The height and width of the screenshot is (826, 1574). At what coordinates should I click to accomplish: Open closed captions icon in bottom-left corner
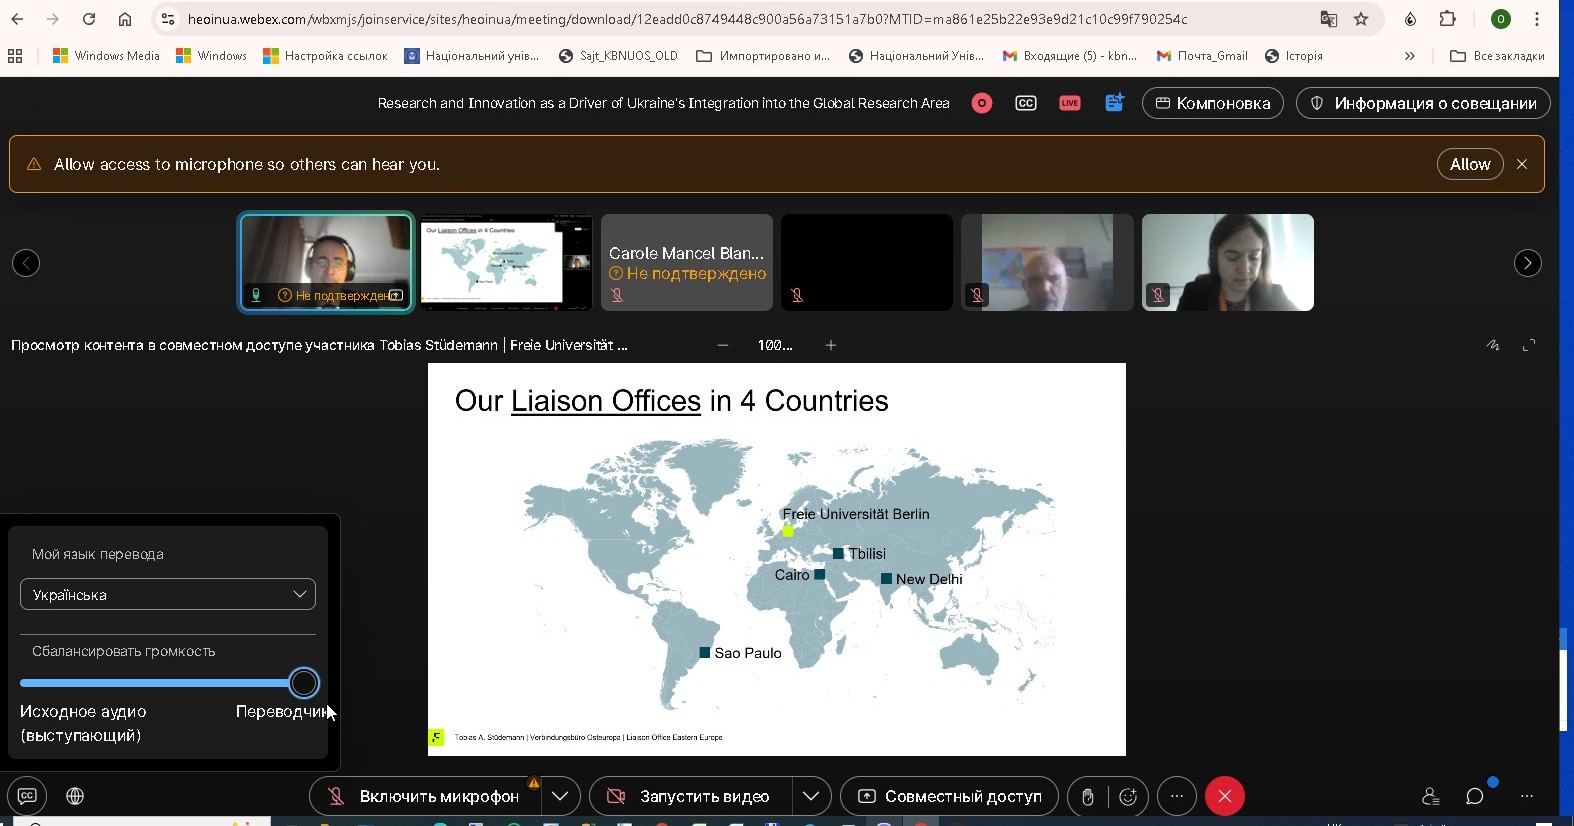click(x=27, y=796)
